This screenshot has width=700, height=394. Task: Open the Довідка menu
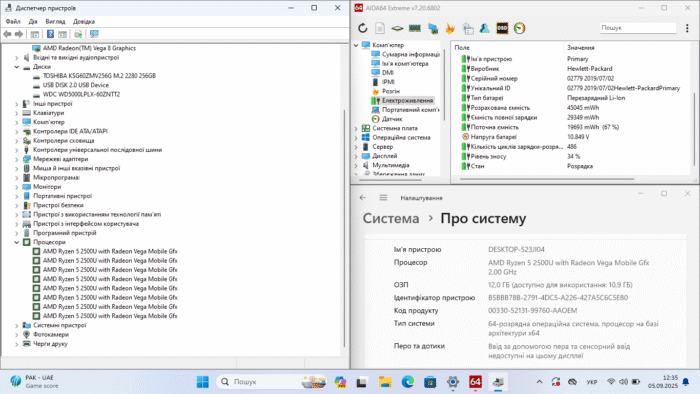pyautogui.click(x=84, y=21)
